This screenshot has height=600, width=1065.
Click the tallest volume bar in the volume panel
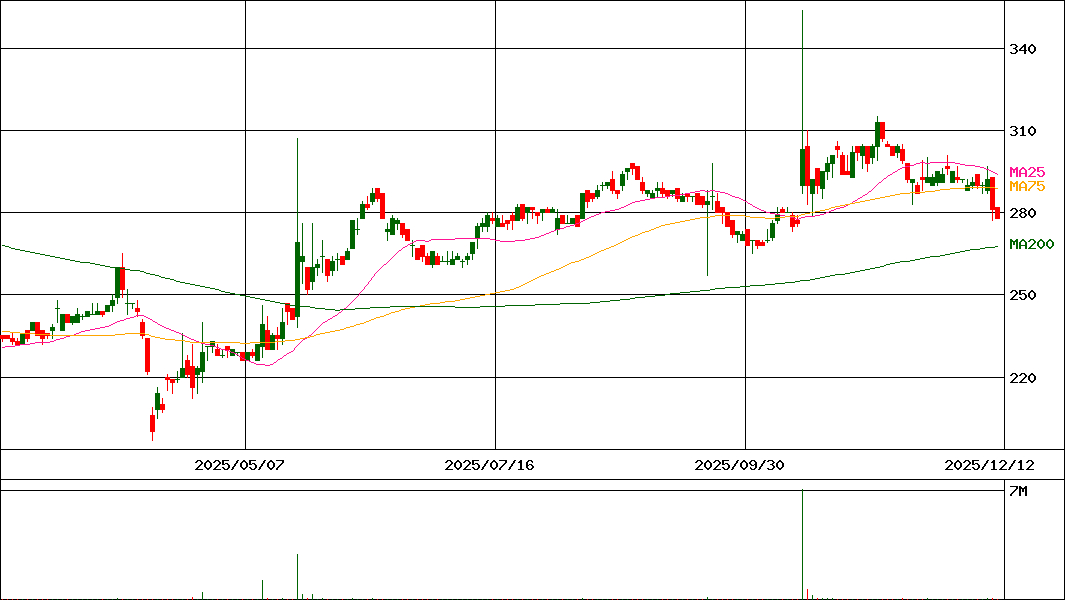click(802, 545)
